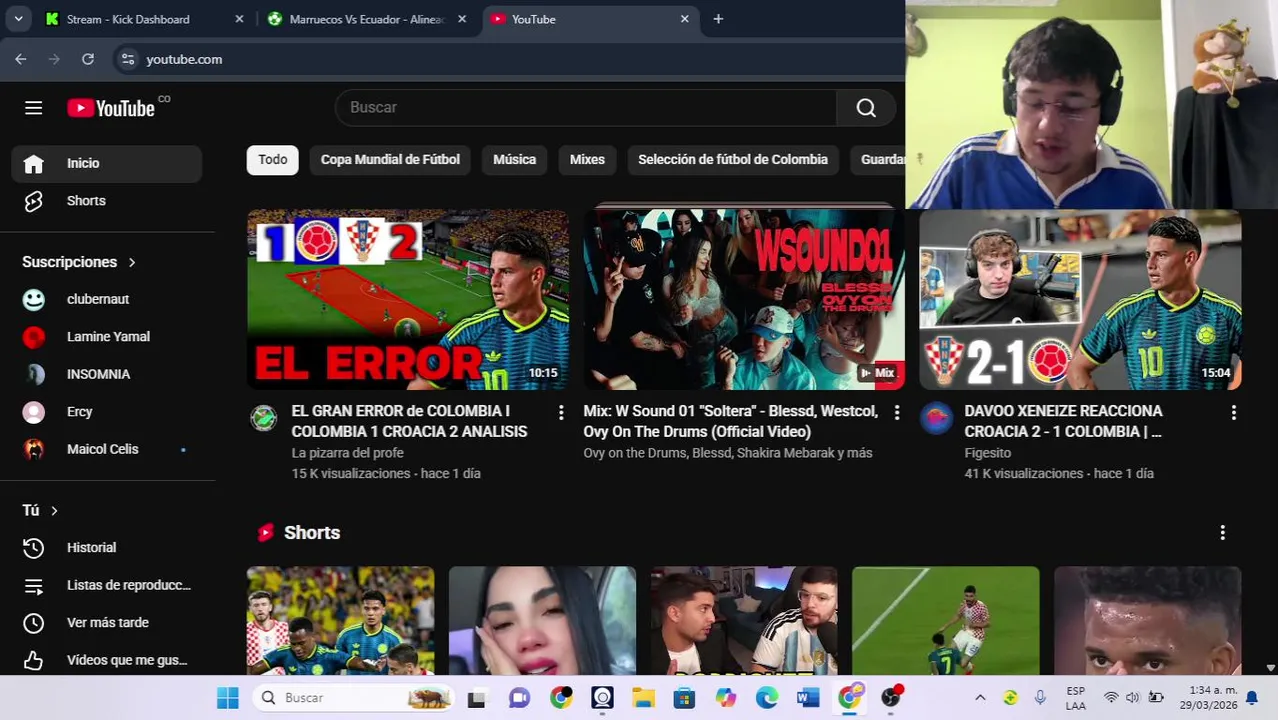This screenshot has width=1278, height=720.
Task: Open options for DAVOO XENEIZE REACCIONA video
Action: [x=1233, y=413]
